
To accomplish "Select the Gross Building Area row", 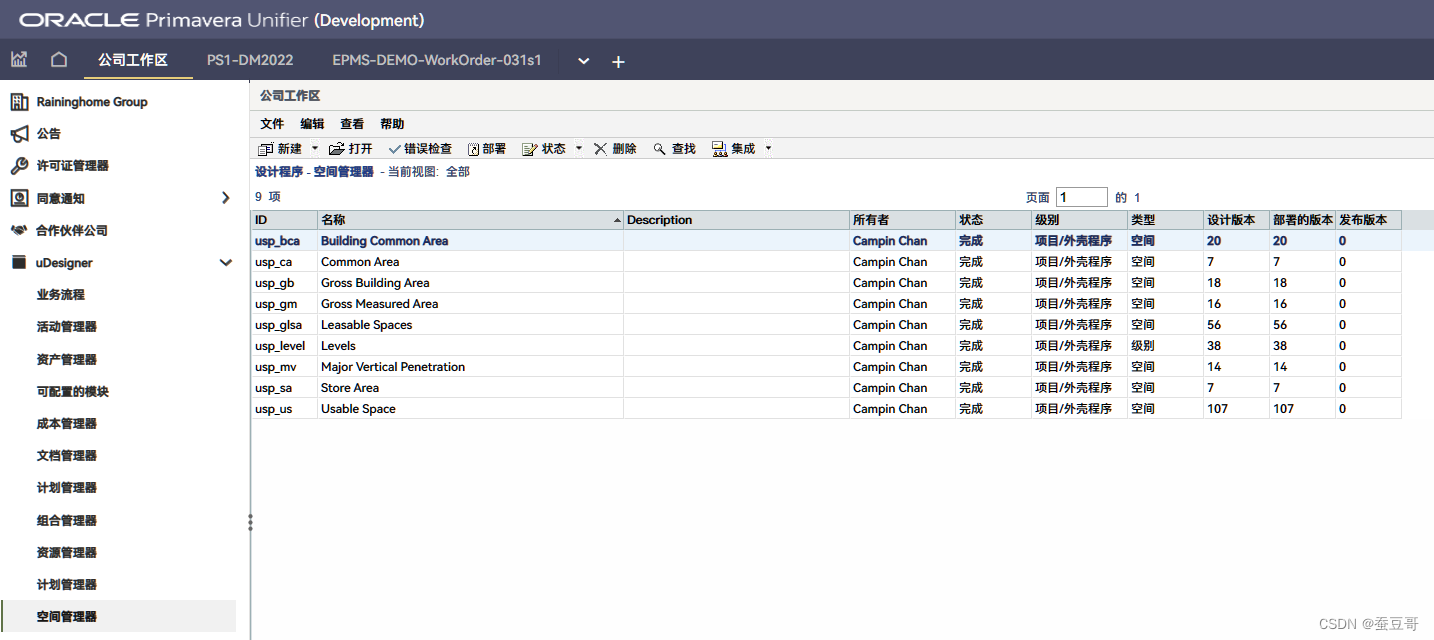I will click(826, 283).
